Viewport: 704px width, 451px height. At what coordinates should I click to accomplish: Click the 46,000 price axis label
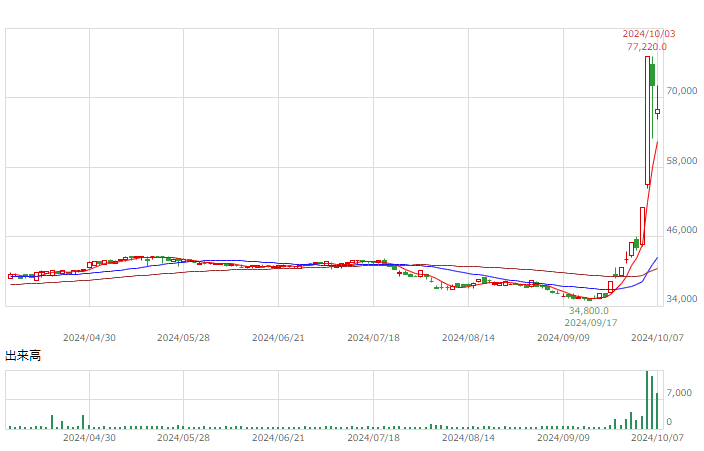tap(682, 230)
